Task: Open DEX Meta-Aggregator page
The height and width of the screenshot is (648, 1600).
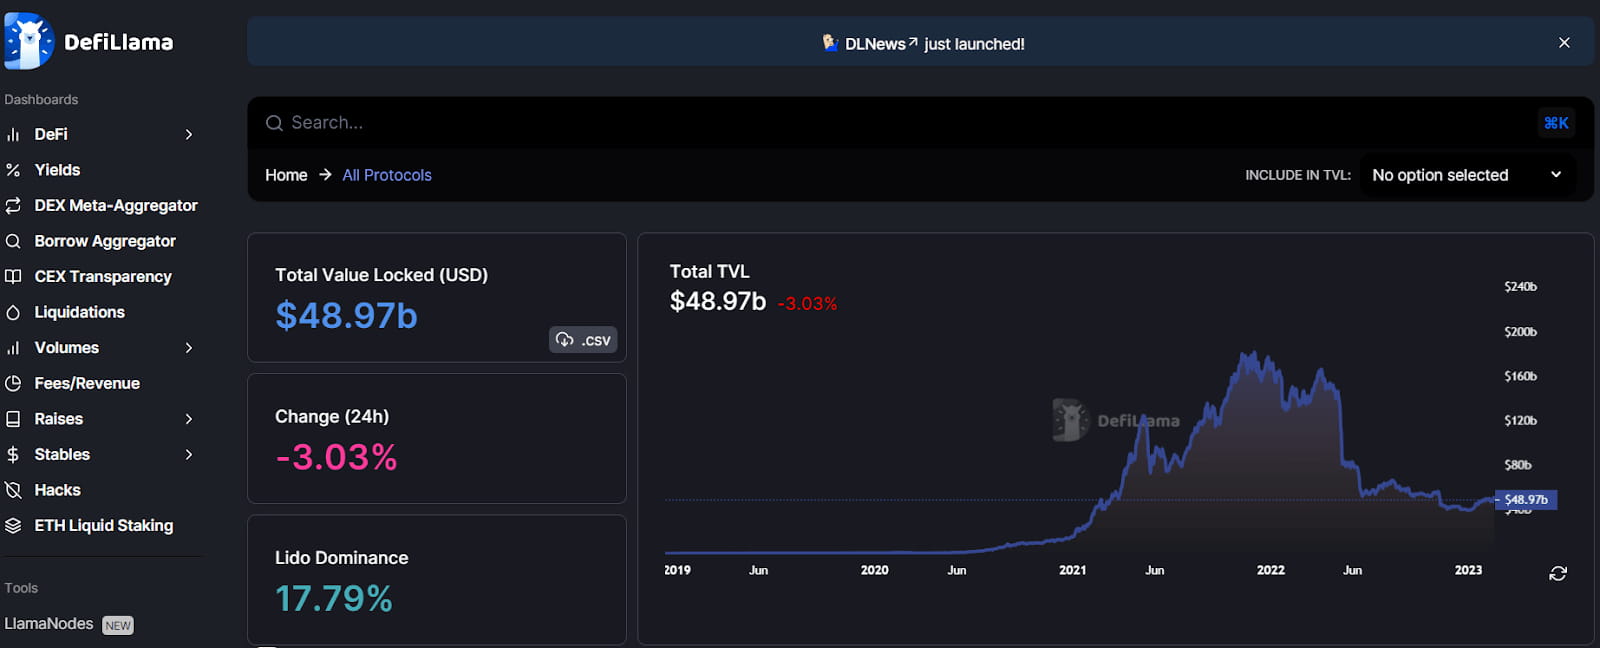Action: pos(116,205)
